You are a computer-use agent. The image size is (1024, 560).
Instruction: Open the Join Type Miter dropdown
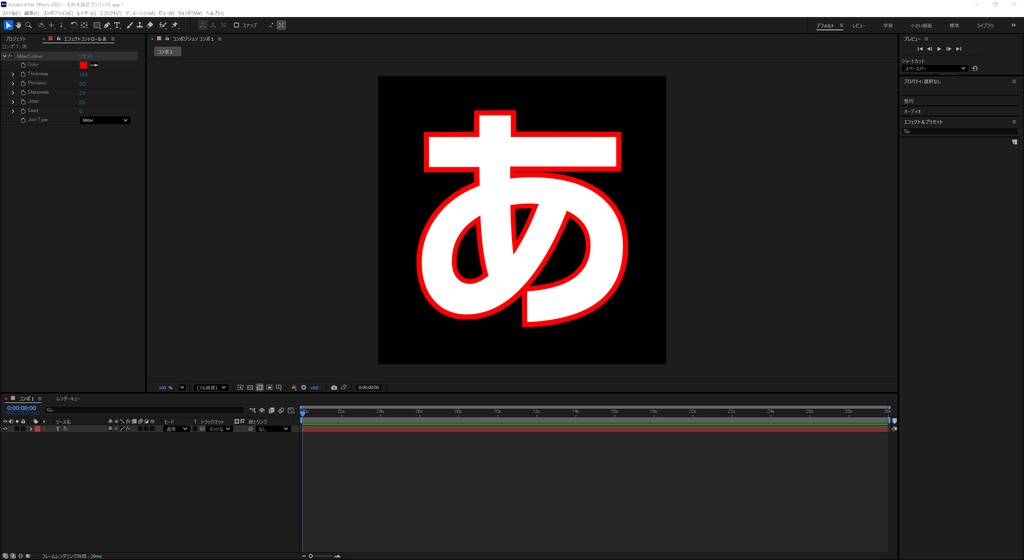pyautogui.click(x=105, y=120)
